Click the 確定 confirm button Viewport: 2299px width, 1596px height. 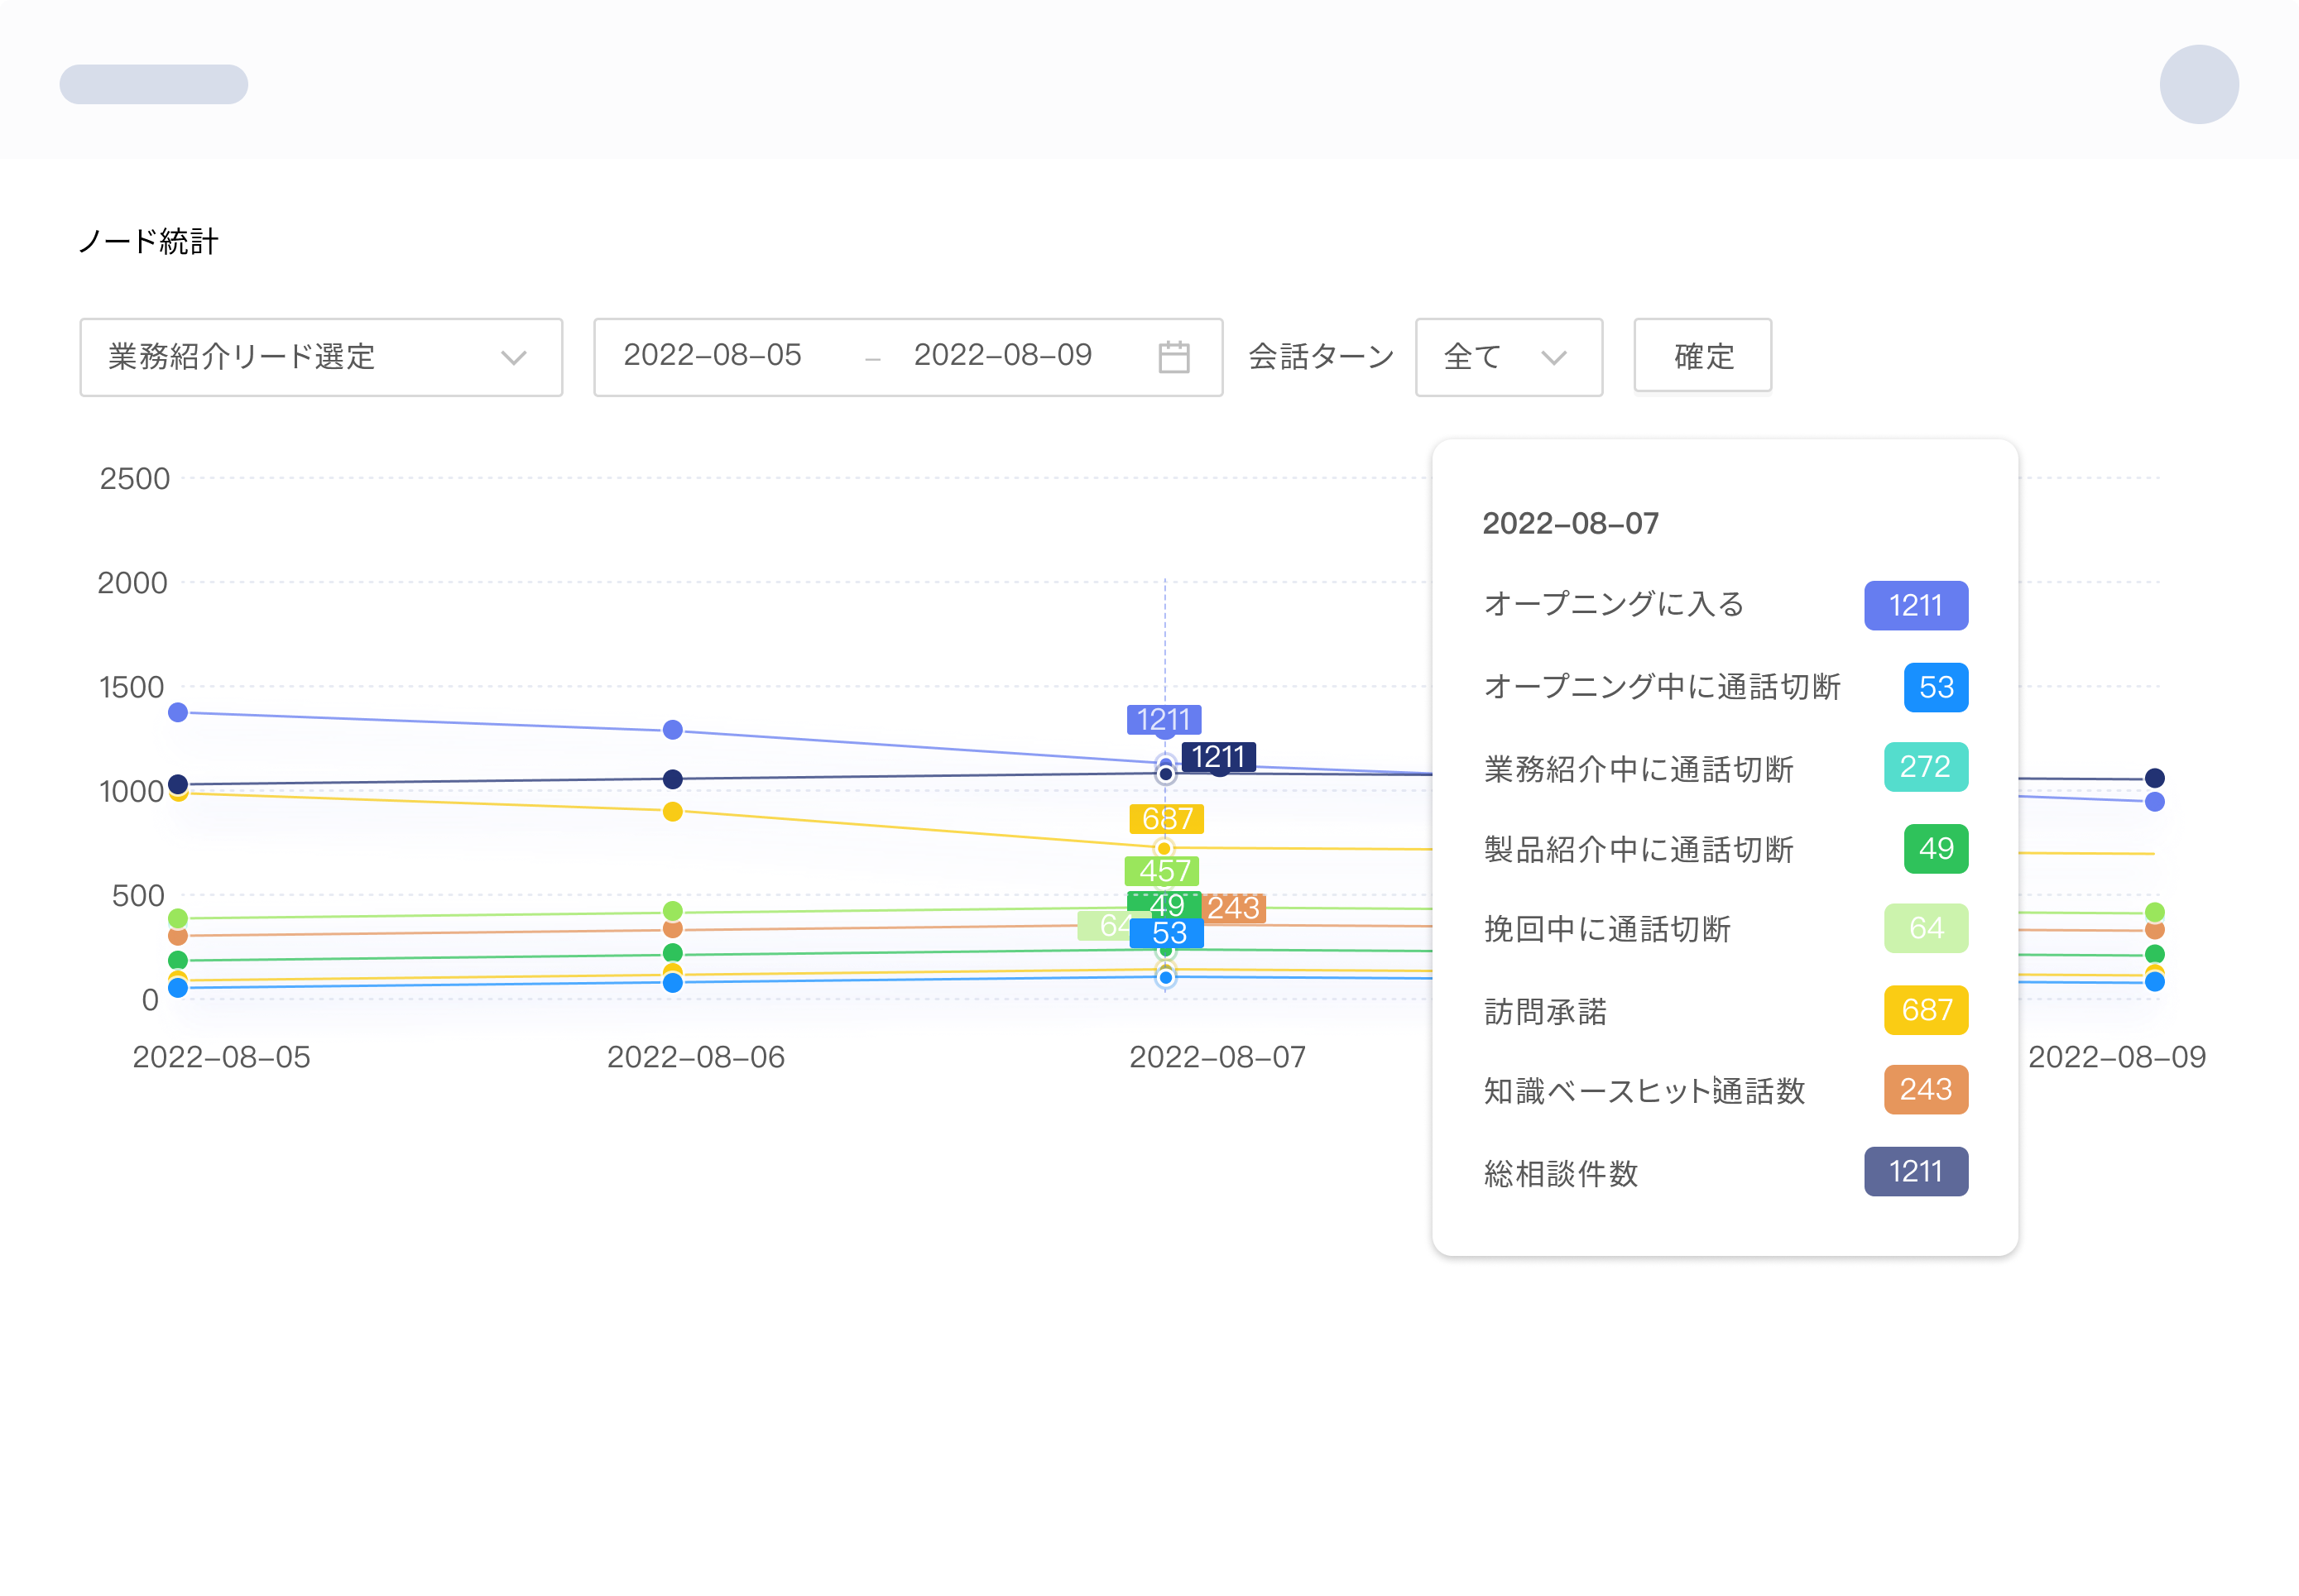click(1702, 356)
